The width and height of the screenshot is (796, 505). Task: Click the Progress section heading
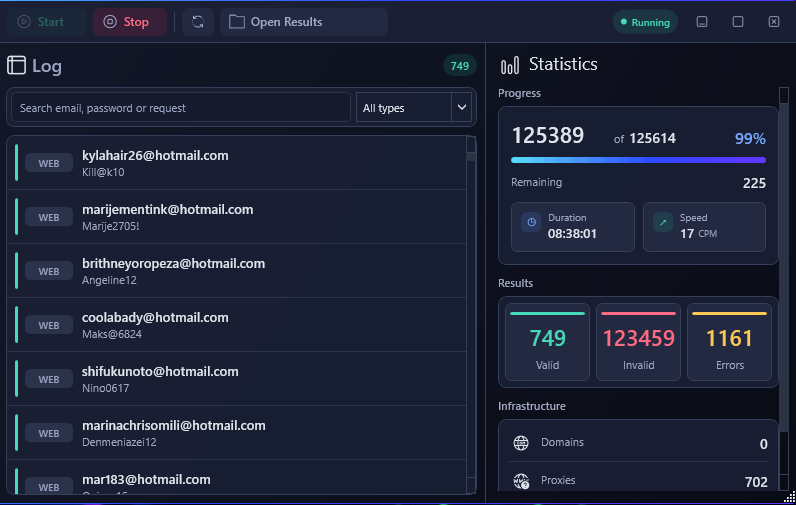tap(519, 93)
